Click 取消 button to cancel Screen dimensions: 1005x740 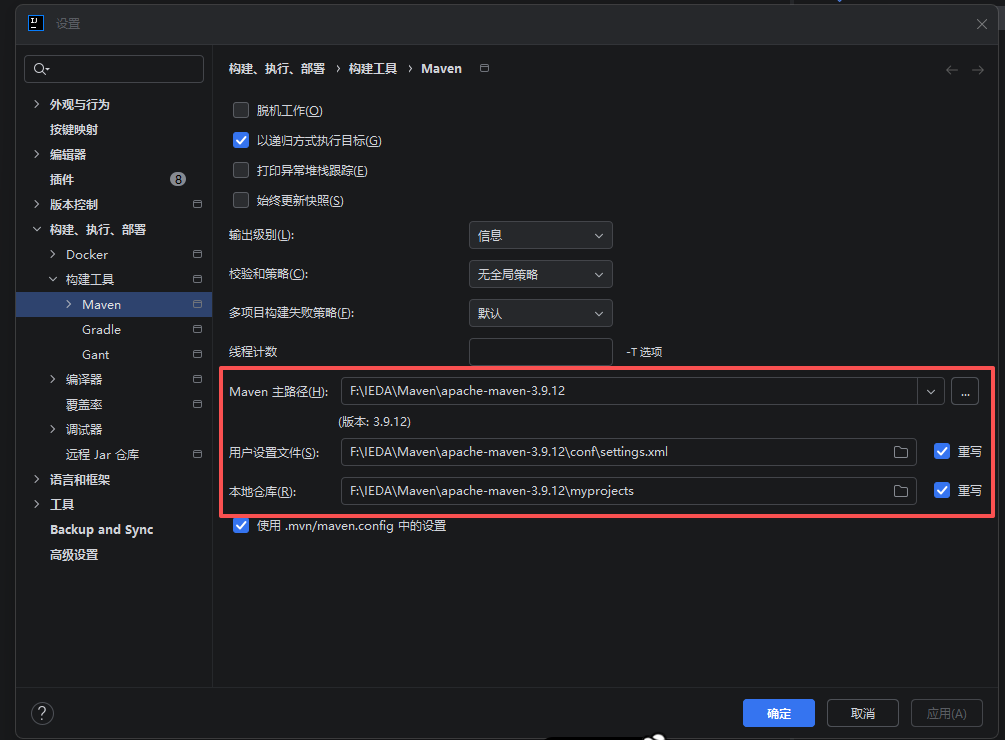pos(863,713)
